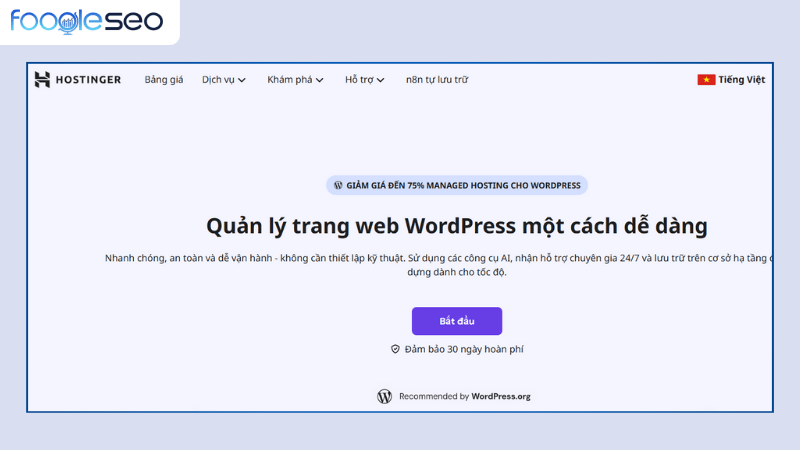800x450 pixels.
Task: Click the Bắt đầu button
Action: pyautogui.click(x=457, y=321)
